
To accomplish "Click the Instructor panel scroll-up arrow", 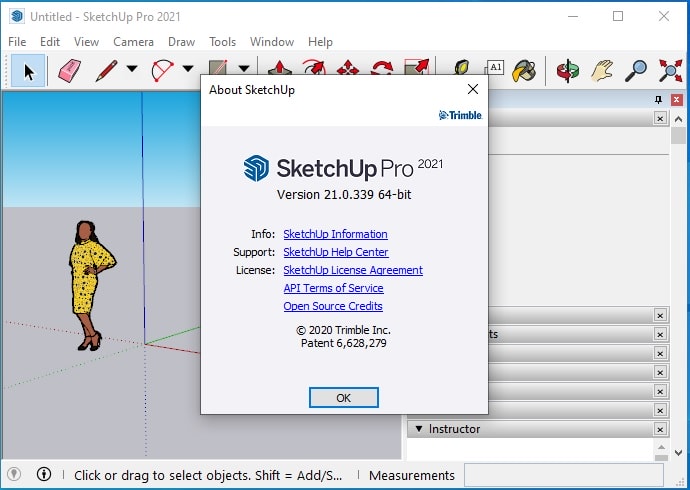I will [661, 447].
